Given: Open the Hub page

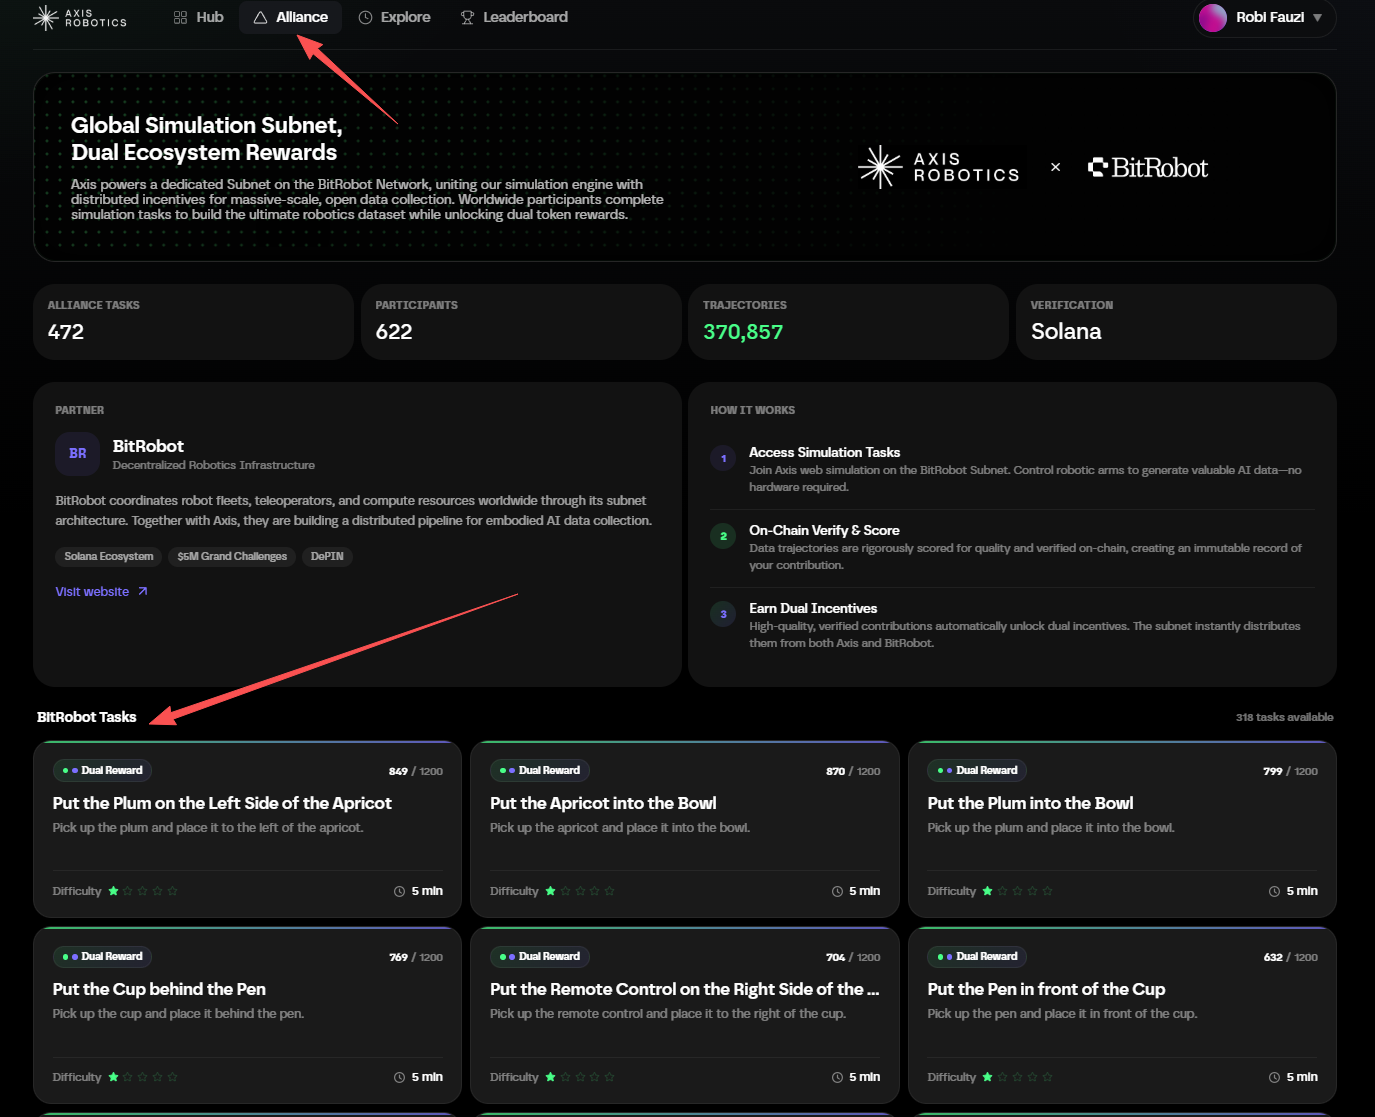Looking at the screenshot, I should pyautogui.click(x=198, y=17).
